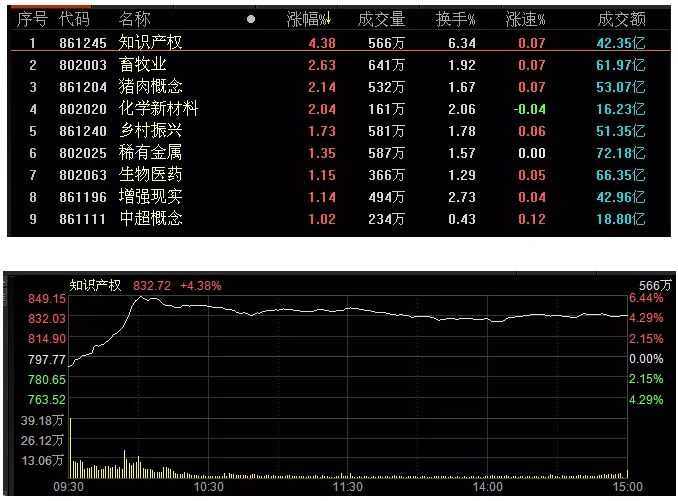Image resolution: width=678 pixels, height=501 pixels.
Task: Select the 知识产权 row in the list
Action: [x=150, y=42]
